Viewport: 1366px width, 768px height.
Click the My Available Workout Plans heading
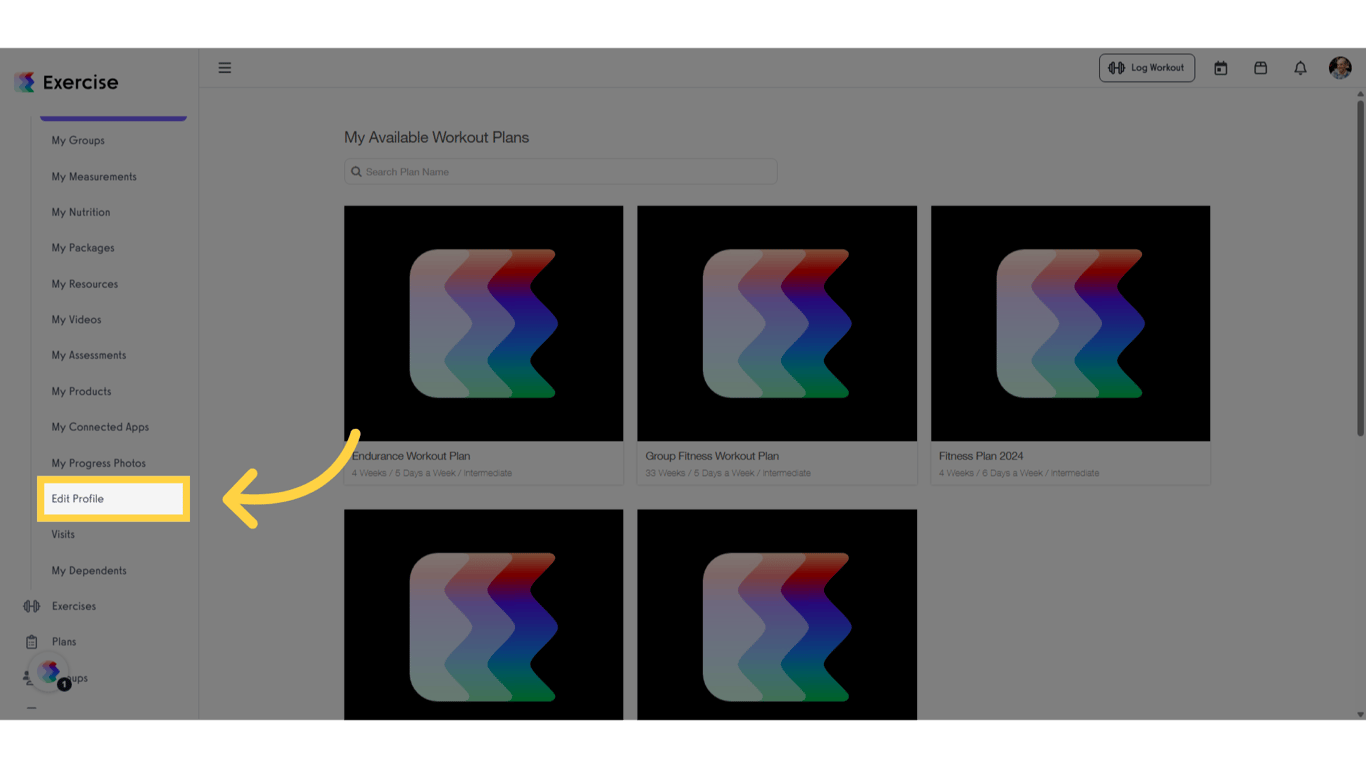(x=436, y=138)
